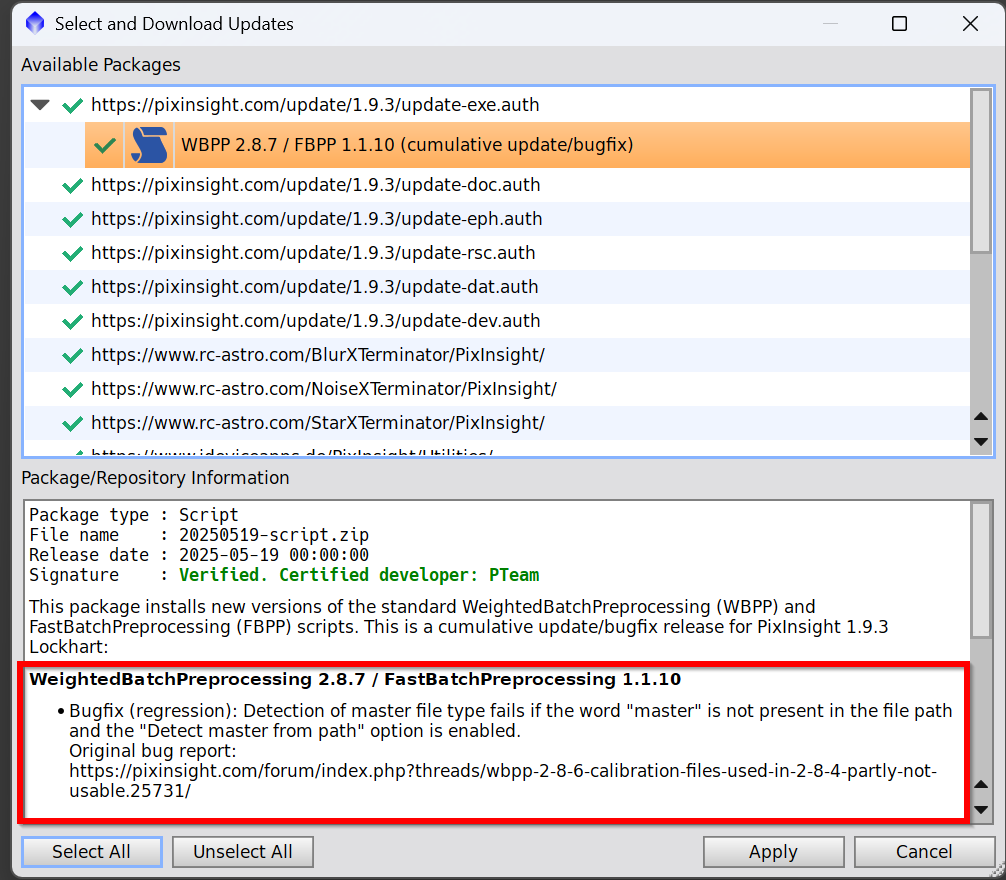The height and width of the screenshot is (880, 1006).
Task: Toggle checkmark for update-exe.auth repository
Action: [72, 105]
